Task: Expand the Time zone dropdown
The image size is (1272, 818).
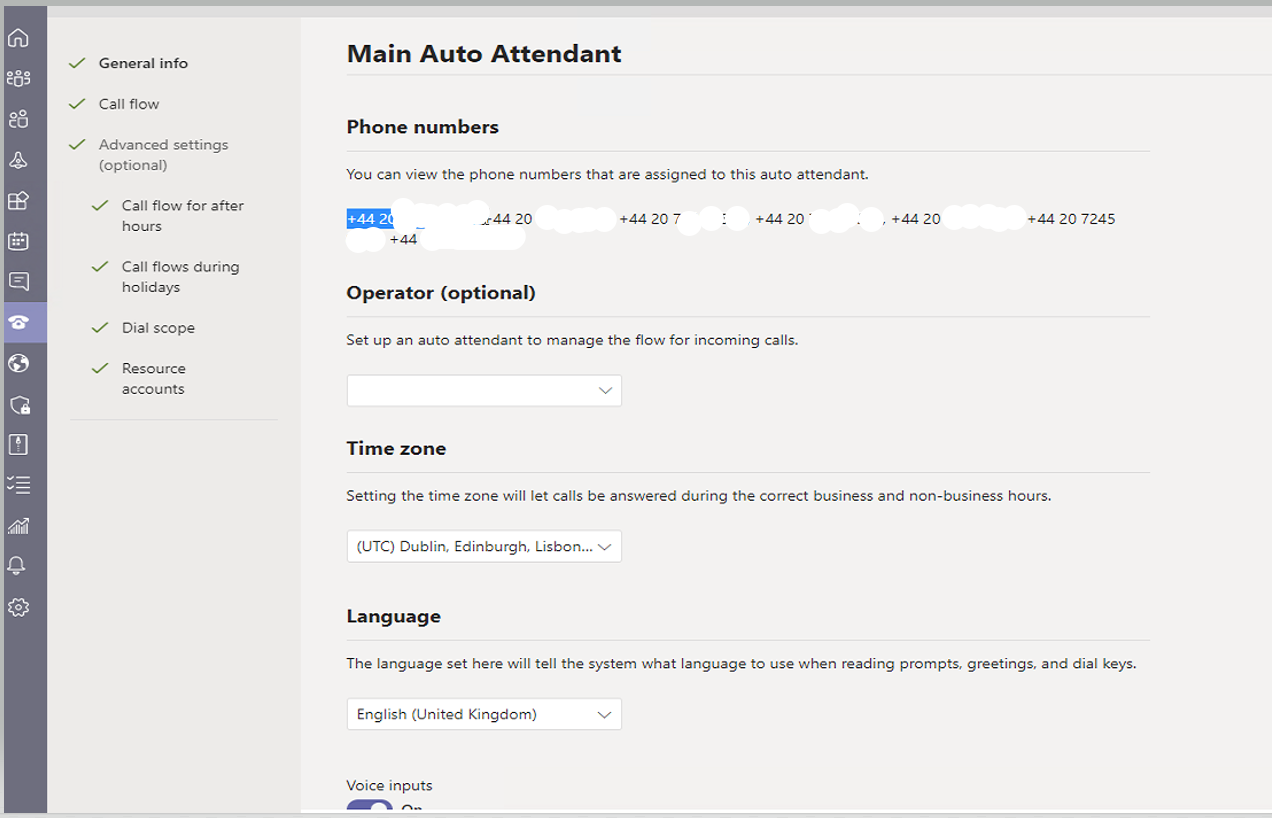Action: [484, 546]
